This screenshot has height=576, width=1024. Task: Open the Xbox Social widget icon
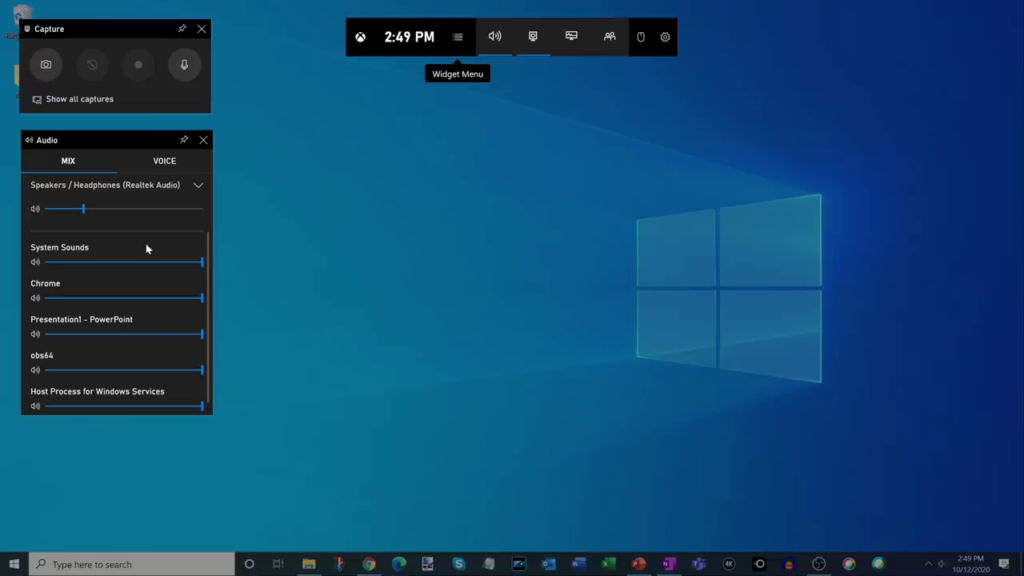pyautogui.click(x=609, y=37)
